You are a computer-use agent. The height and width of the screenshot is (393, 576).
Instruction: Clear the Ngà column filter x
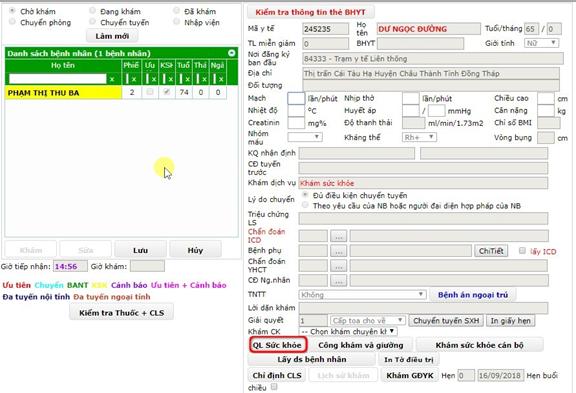click(x=221, y=79)
